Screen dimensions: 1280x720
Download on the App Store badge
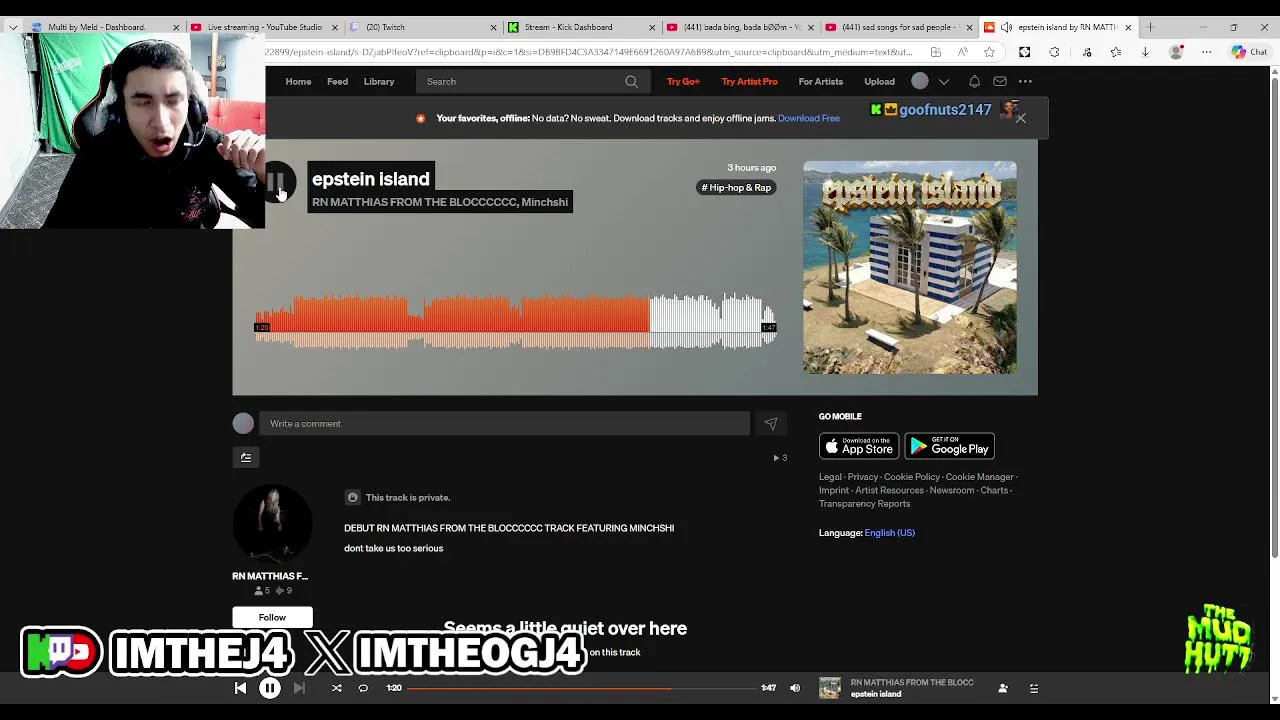point(859,446)
